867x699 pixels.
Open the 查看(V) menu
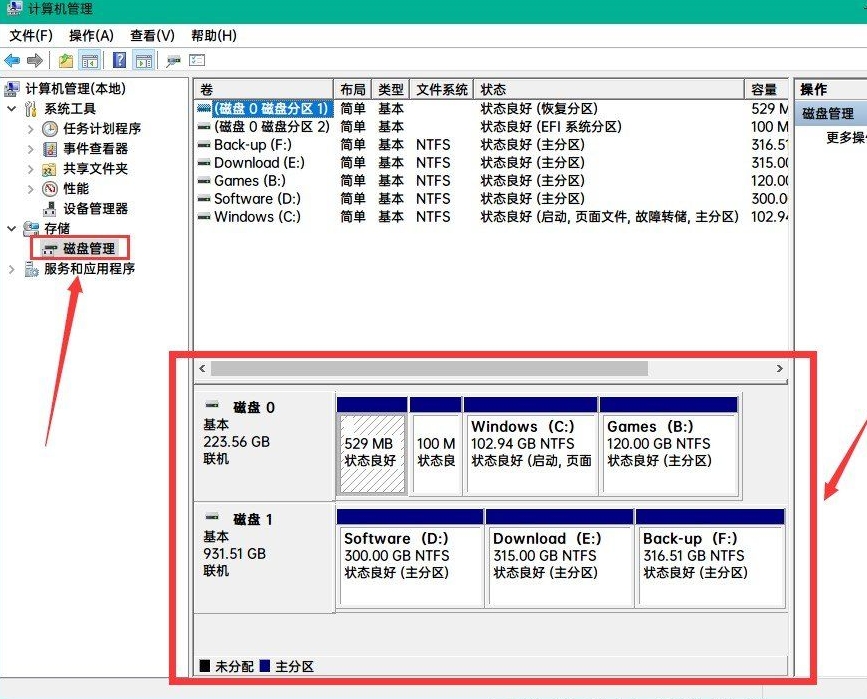[152, 36]
